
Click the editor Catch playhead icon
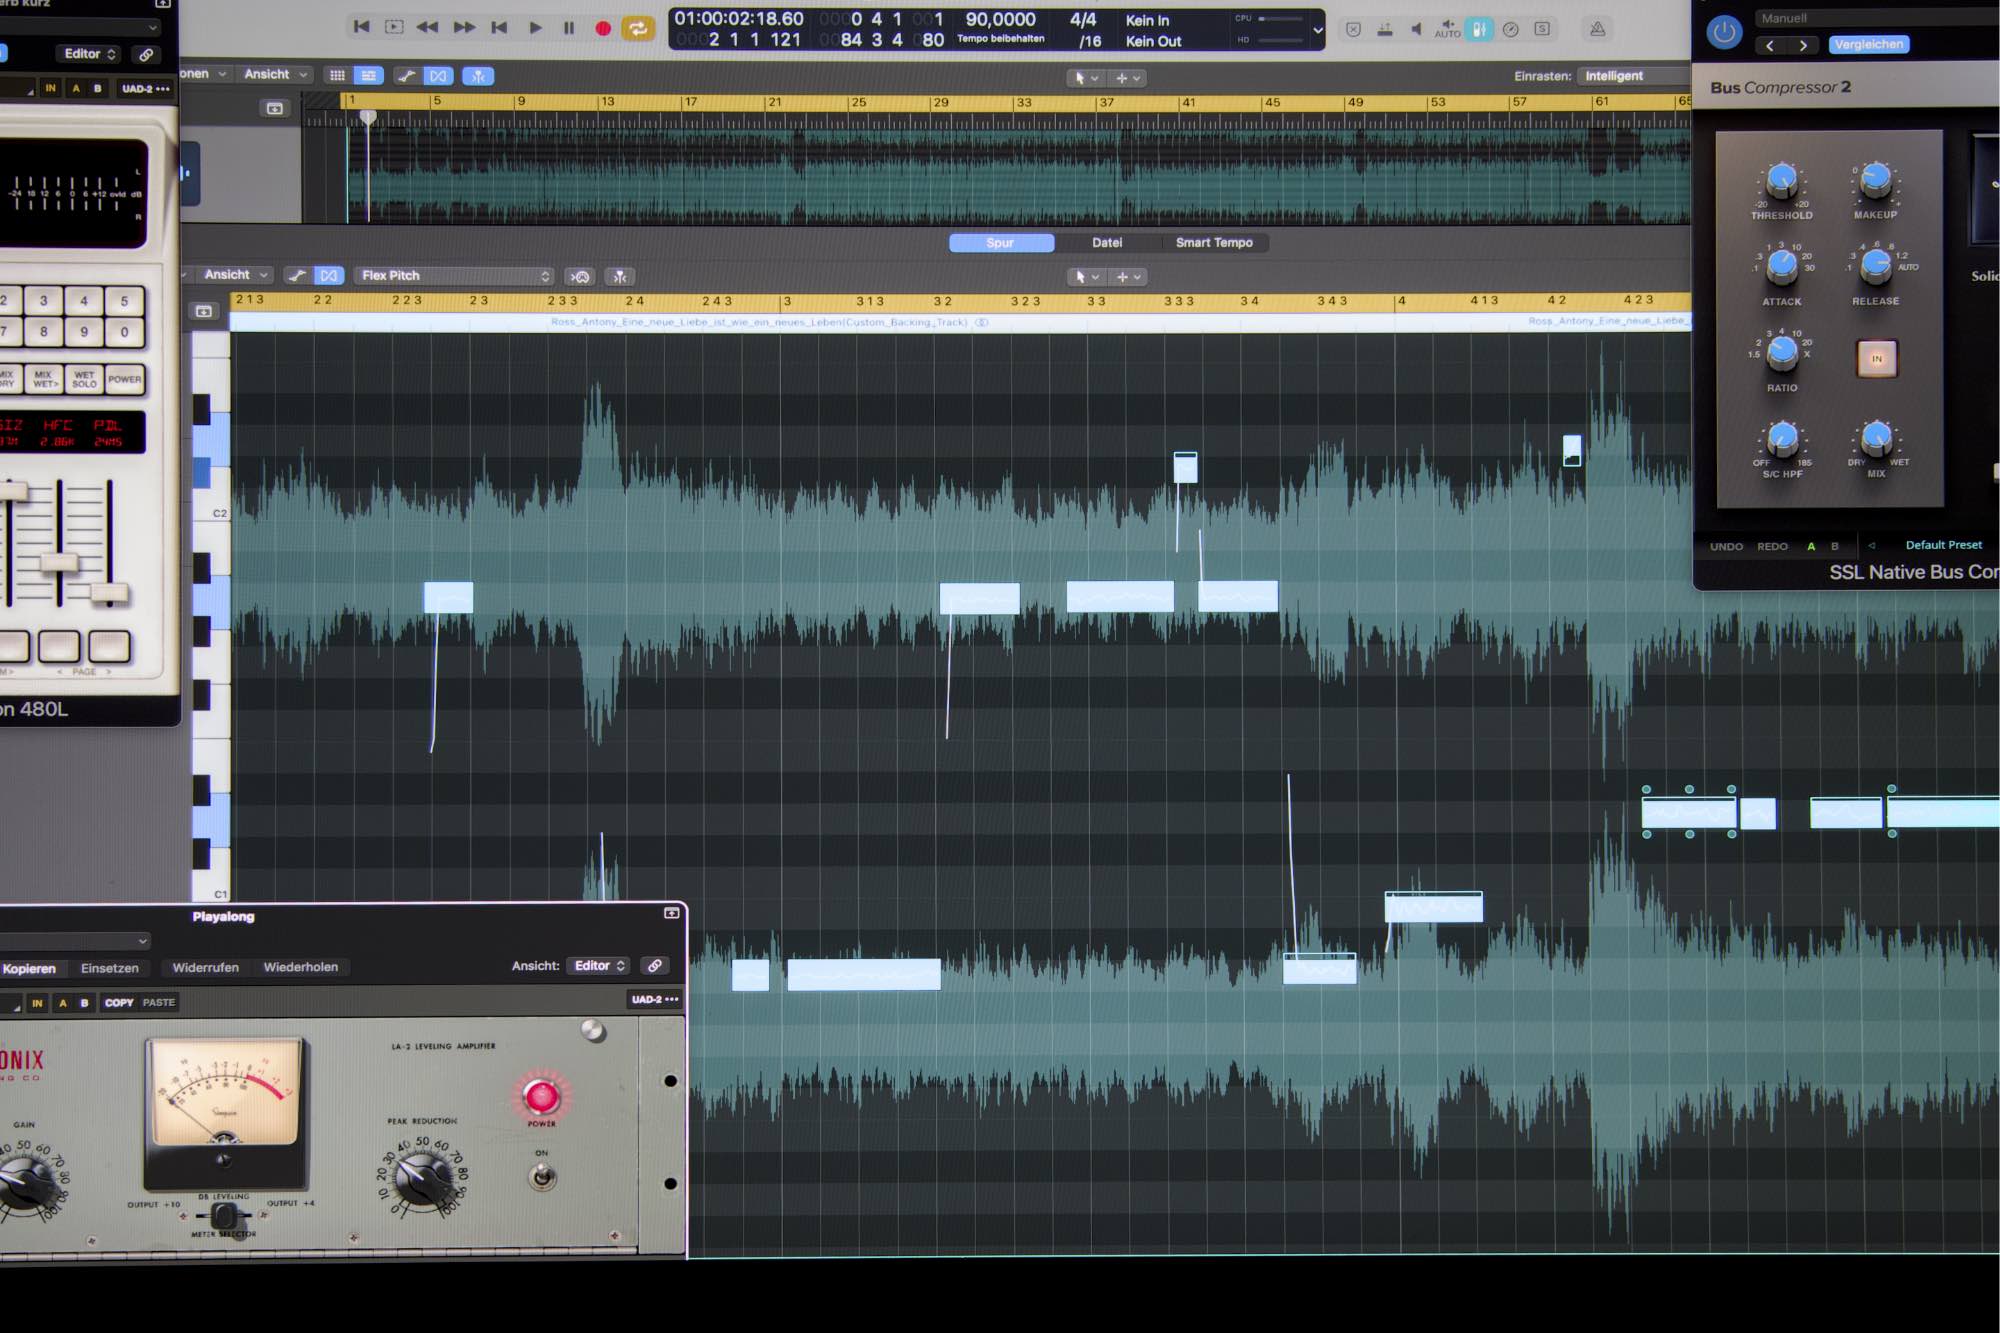point(620,277)
